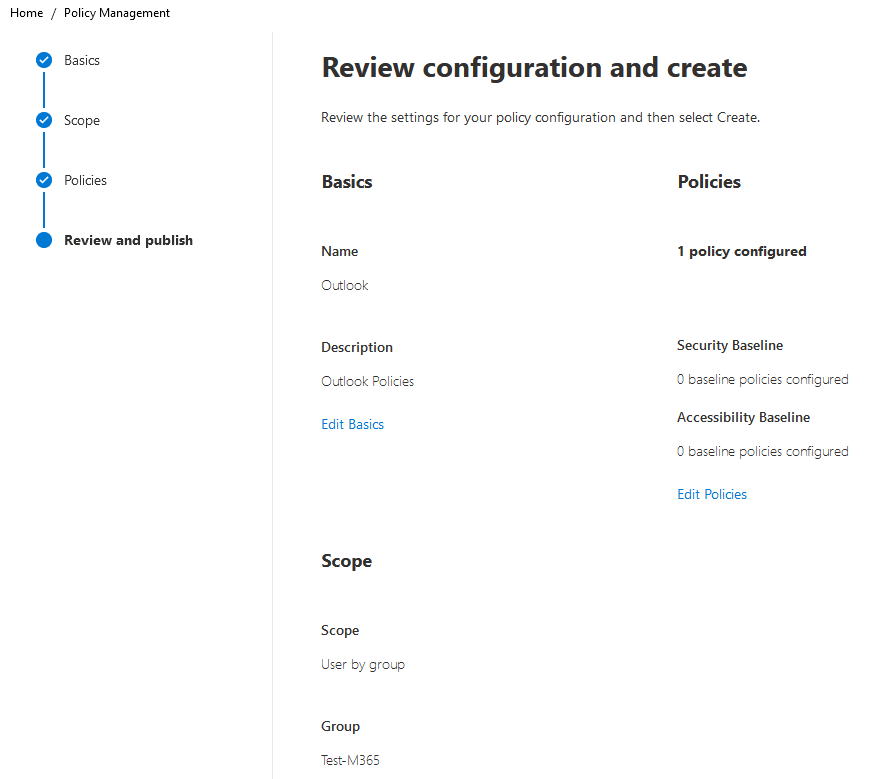This screenshot has width=870, height=779.
Task: Click the Scope step checkmark icon
Action: click(44, 120)
